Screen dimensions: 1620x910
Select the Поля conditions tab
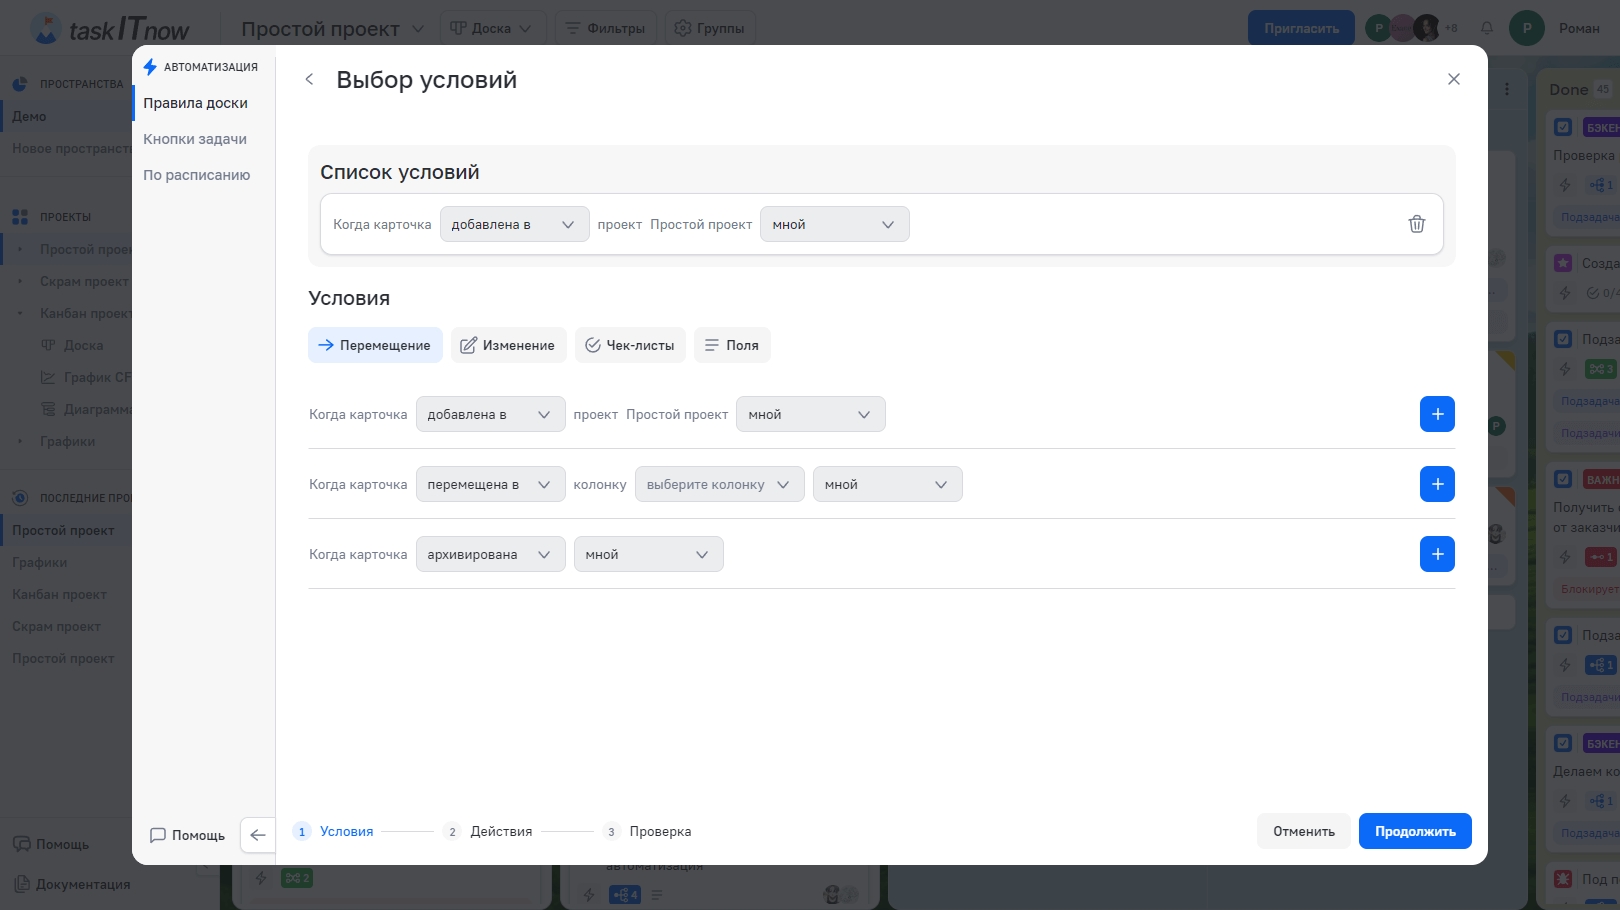(x=732, y=345)
